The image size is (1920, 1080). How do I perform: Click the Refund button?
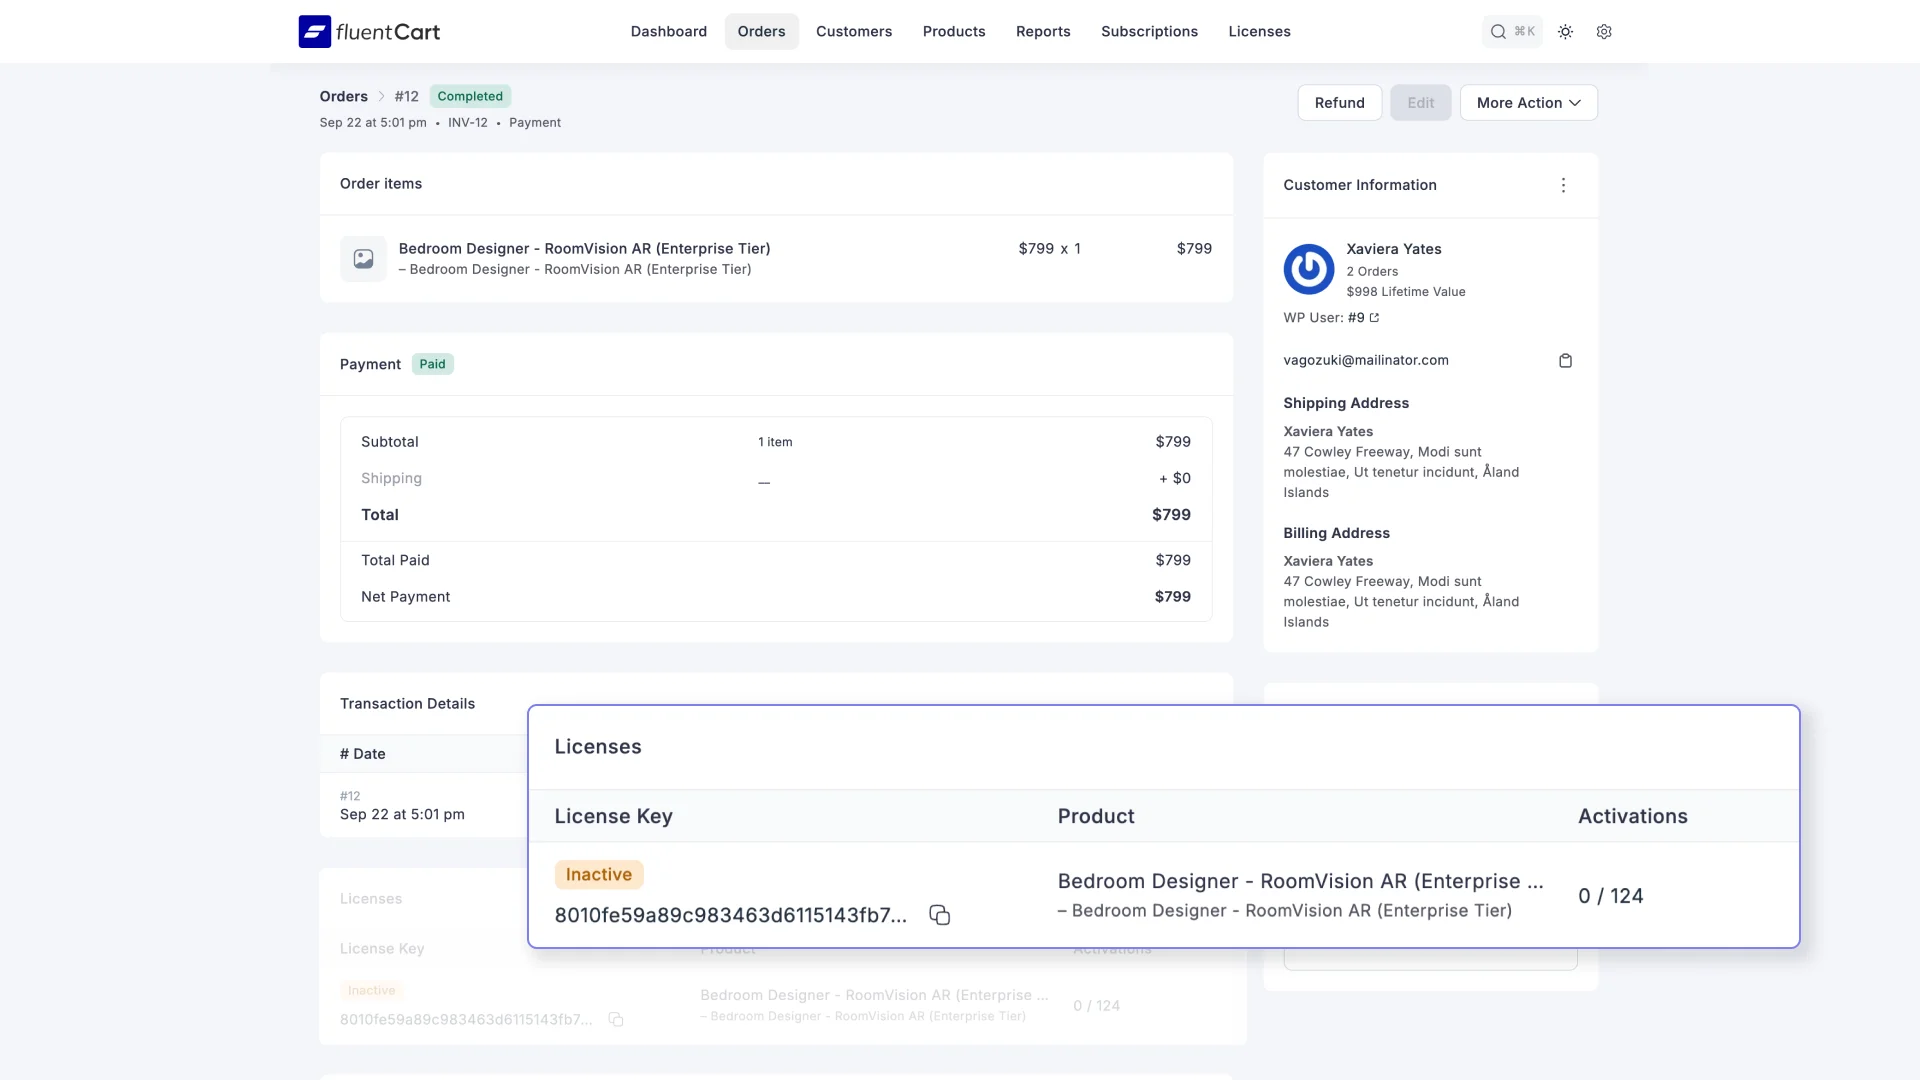pos(1339,103)
